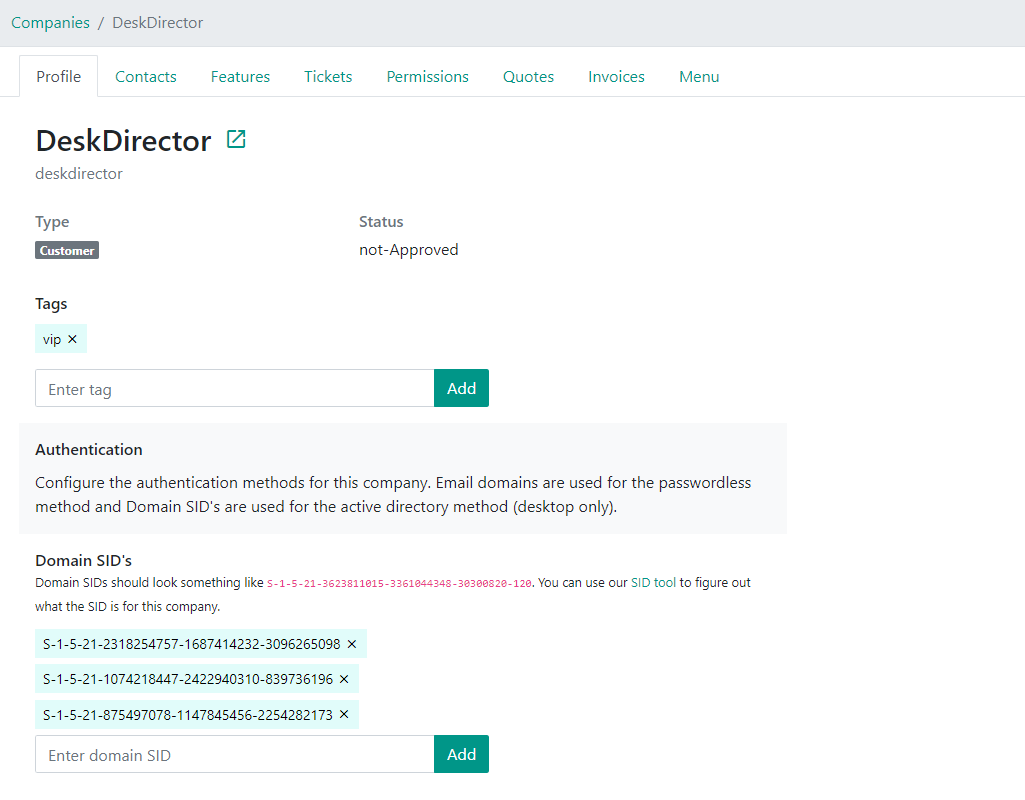The image size is (1025, 800).
Task: Remove SID ending in 3096265098
Action: tap(352, 644)
